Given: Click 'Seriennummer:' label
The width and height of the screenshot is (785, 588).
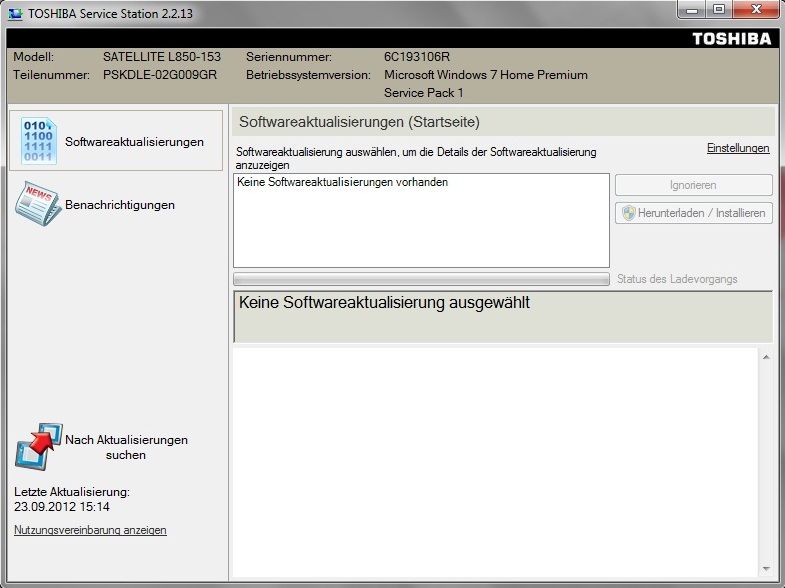Looking at the screenshot, I should point(288,57).
